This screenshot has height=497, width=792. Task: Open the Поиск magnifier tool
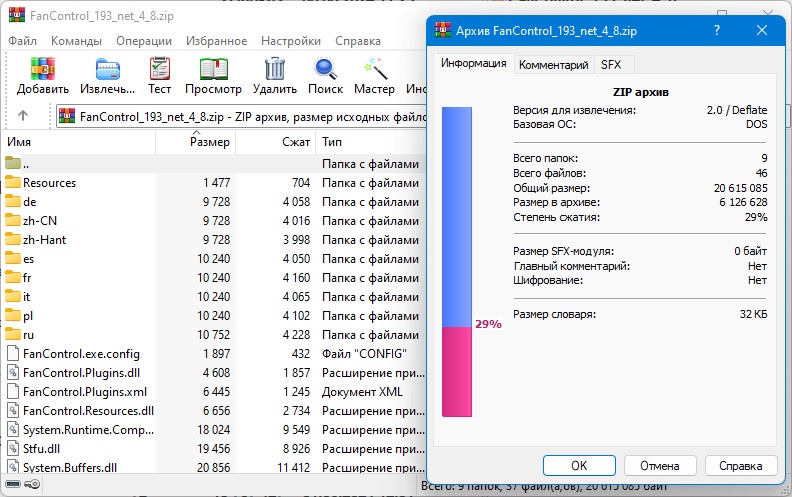[325, 69]
